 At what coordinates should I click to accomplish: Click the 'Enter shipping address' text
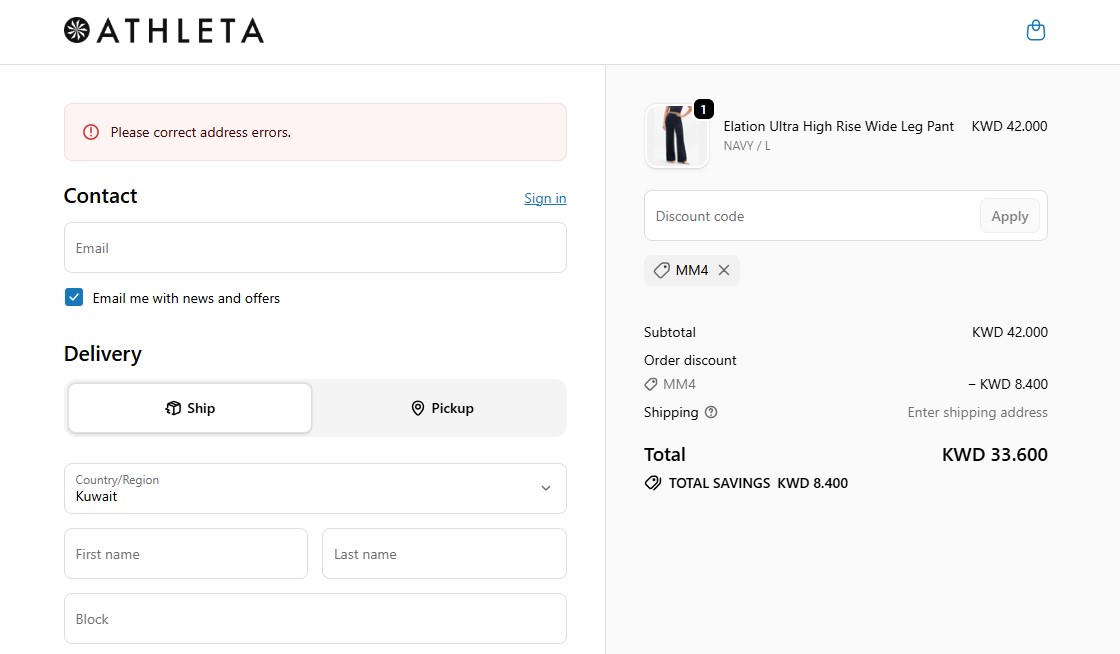coord(977,412)
